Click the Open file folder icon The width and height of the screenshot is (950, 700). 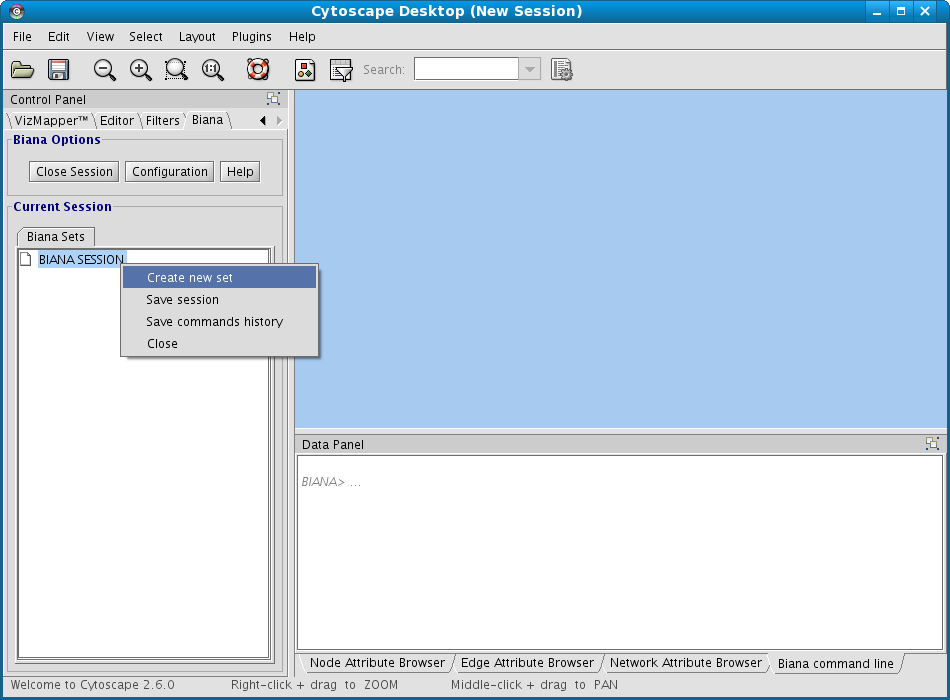(x=22, y=70)
